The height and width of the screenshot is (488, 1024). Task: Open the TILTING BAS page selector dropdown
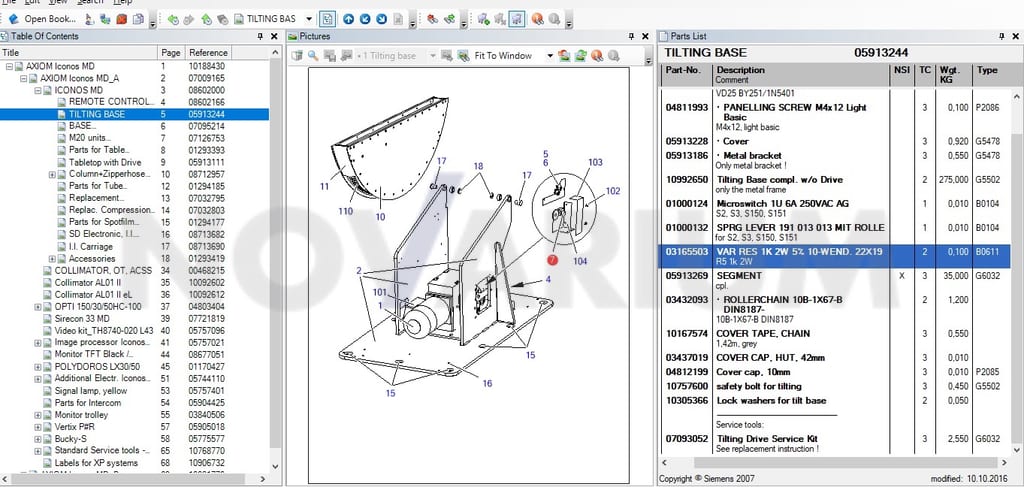pyautogui.click(x=309, y=19)
